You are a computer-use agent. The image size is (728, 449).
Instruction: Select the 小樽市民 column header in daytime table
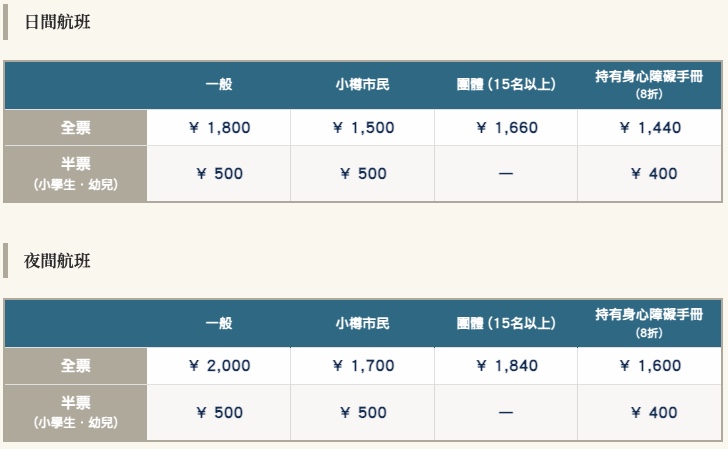pos(362,85)
